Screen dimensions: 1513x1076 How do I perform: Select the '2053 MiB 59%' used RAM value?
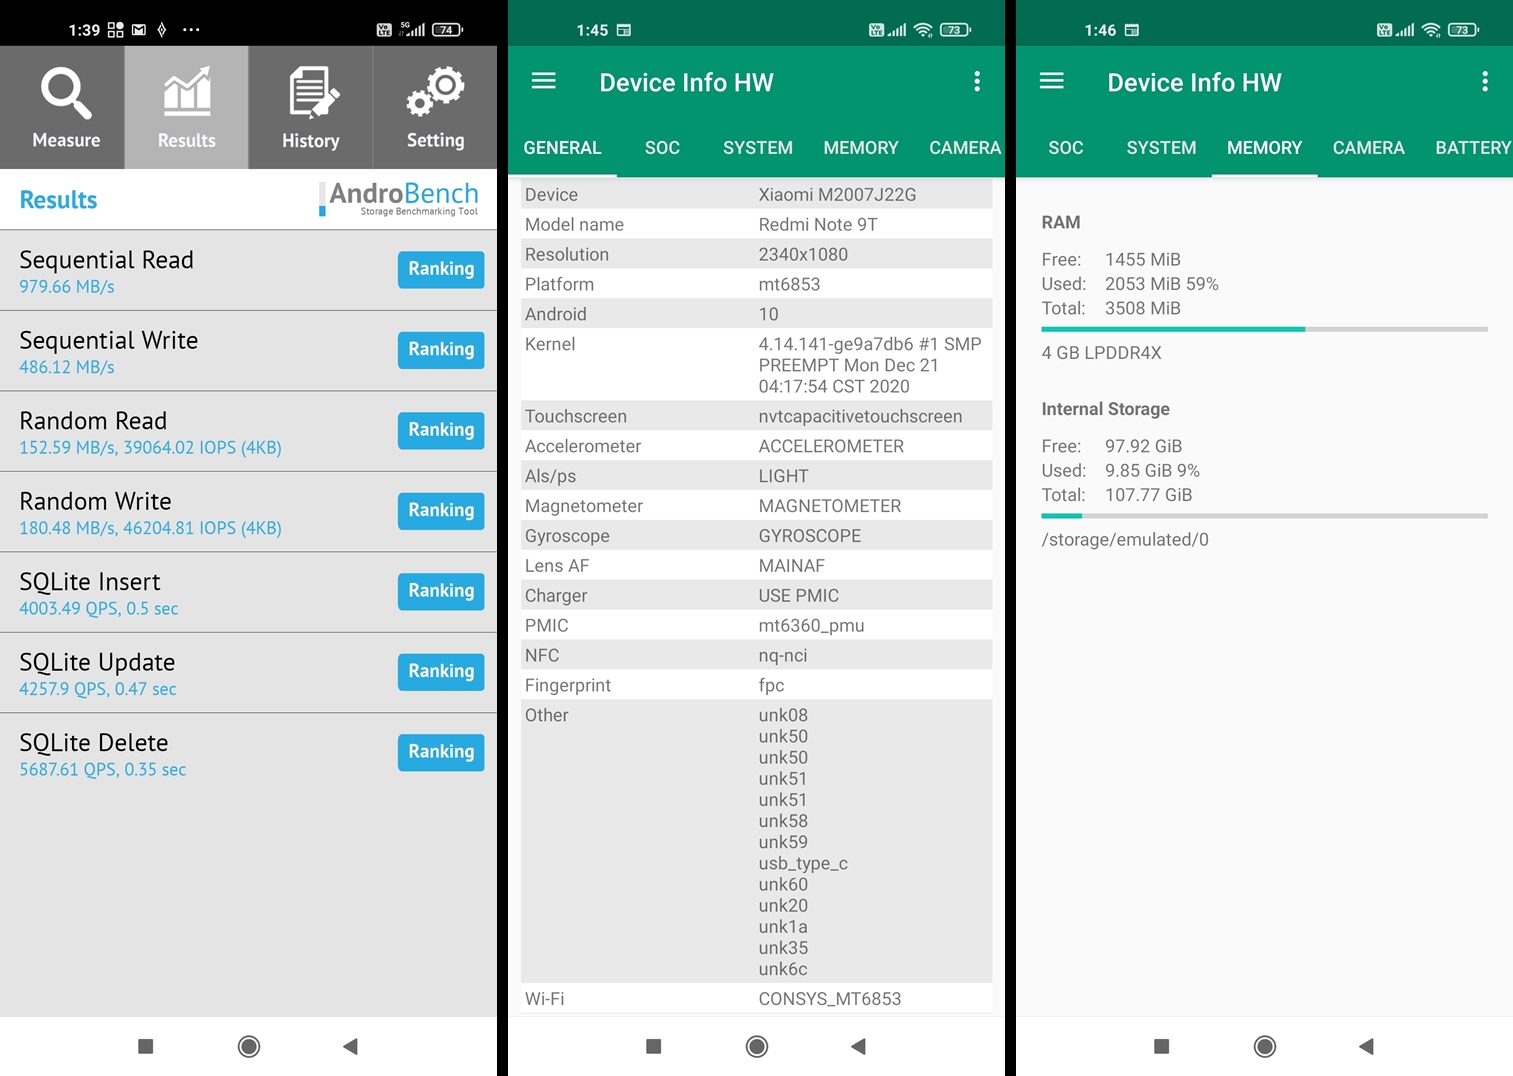point(1161,284)
